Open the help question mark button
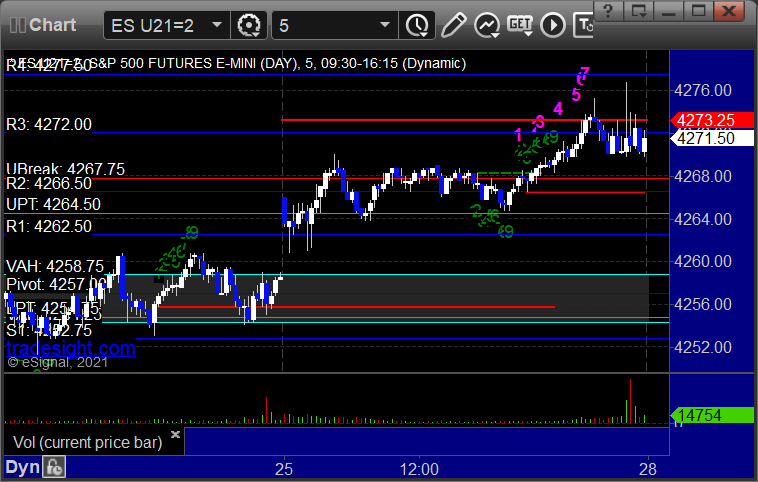Screen dimensions: 758x482 coord(608,11)
